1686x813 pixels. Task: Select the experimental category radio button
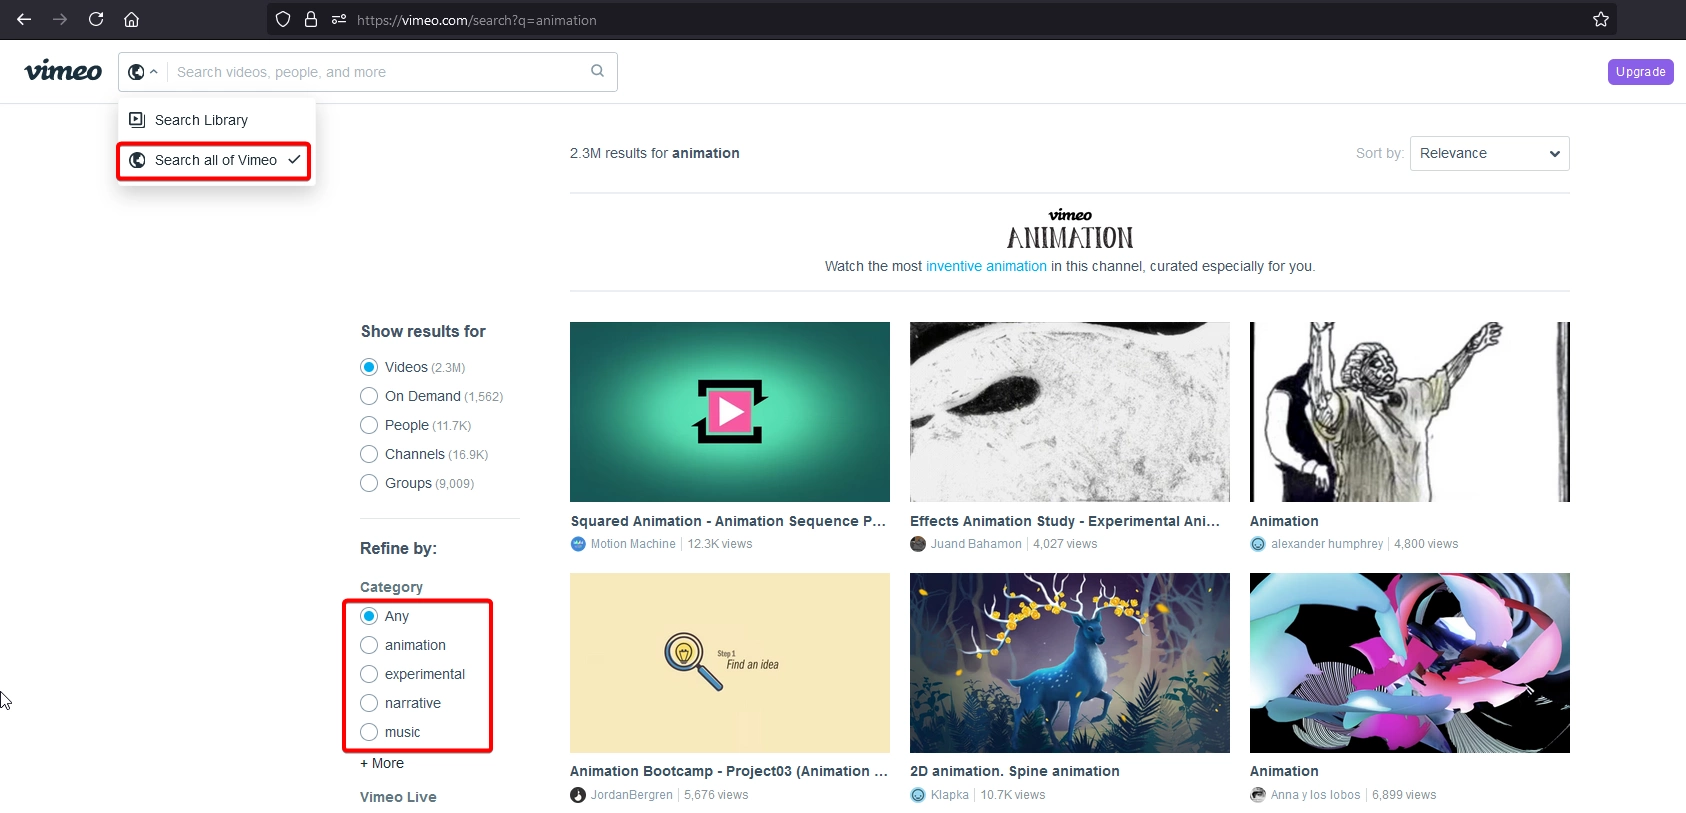pos(369,674)
